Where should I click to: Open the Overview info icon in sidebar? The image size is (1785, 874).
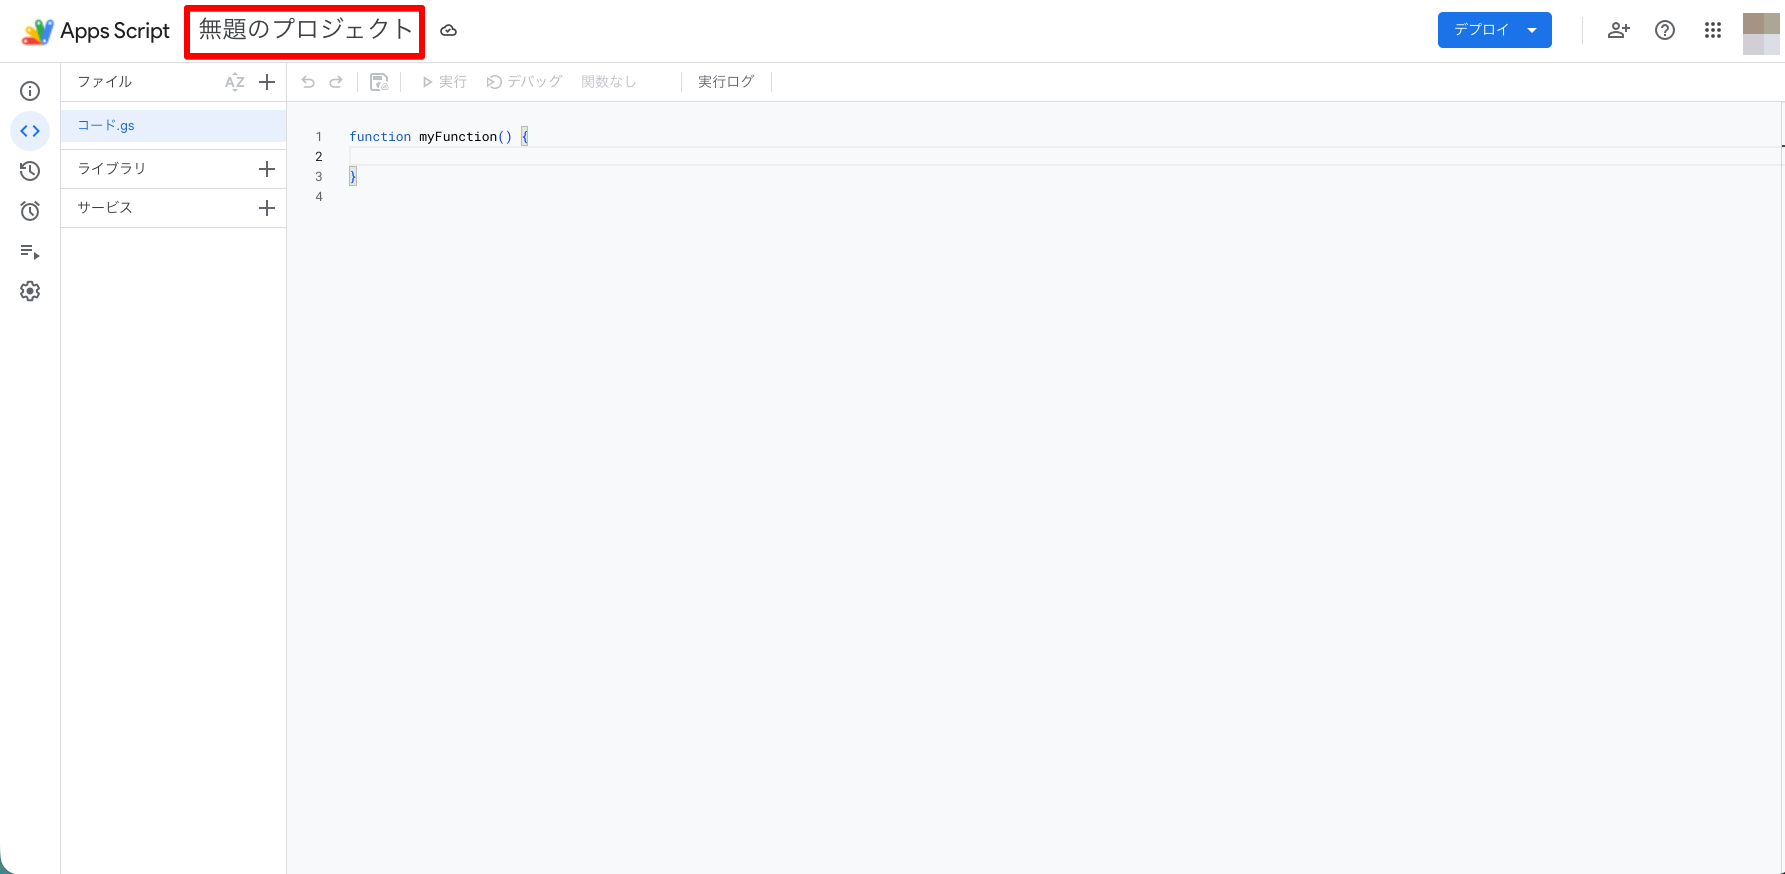(30, 91)
